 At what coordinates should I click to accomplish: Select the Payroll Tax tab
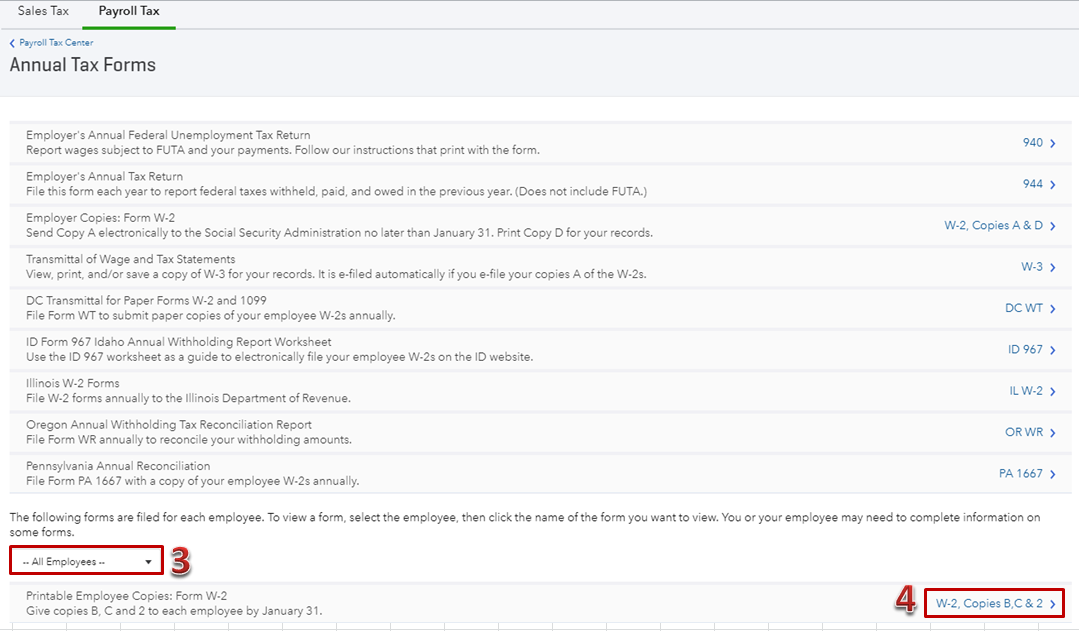tap(129, 11)
